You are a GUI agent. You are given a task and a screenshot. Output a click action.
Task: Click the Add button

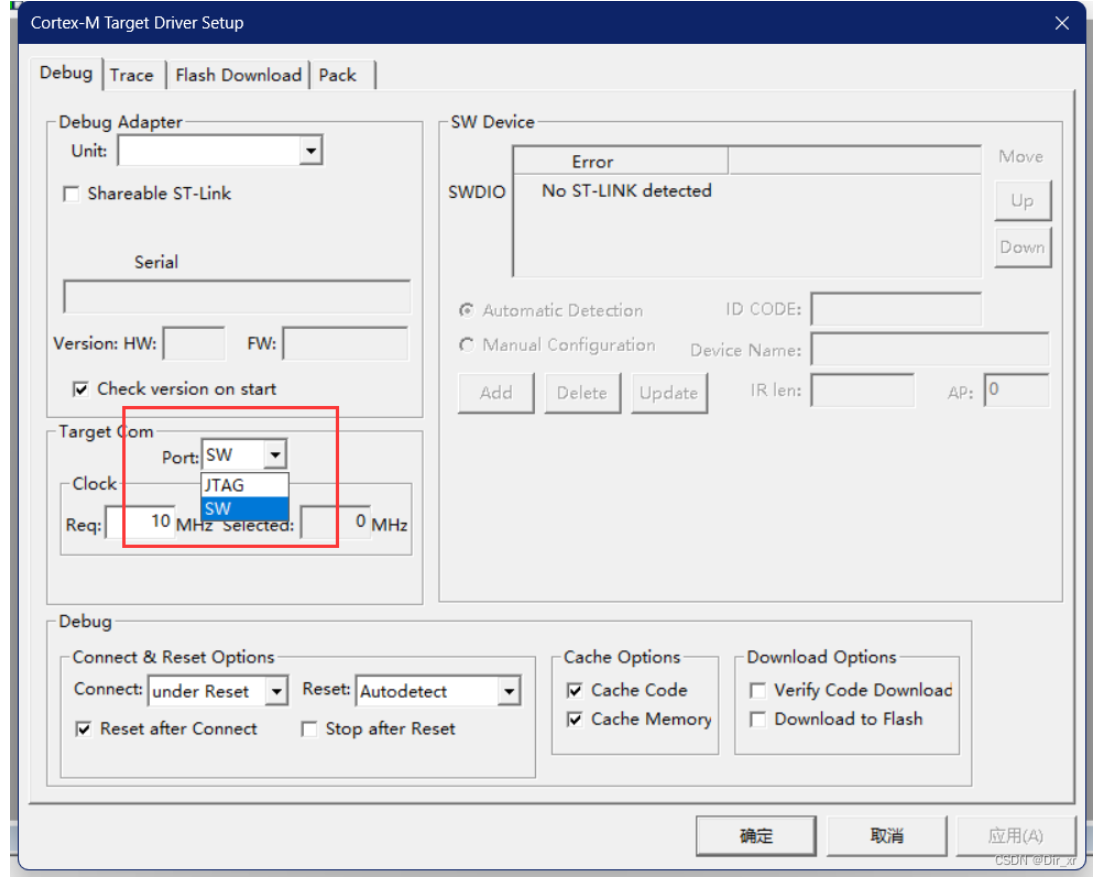[496, 393]
